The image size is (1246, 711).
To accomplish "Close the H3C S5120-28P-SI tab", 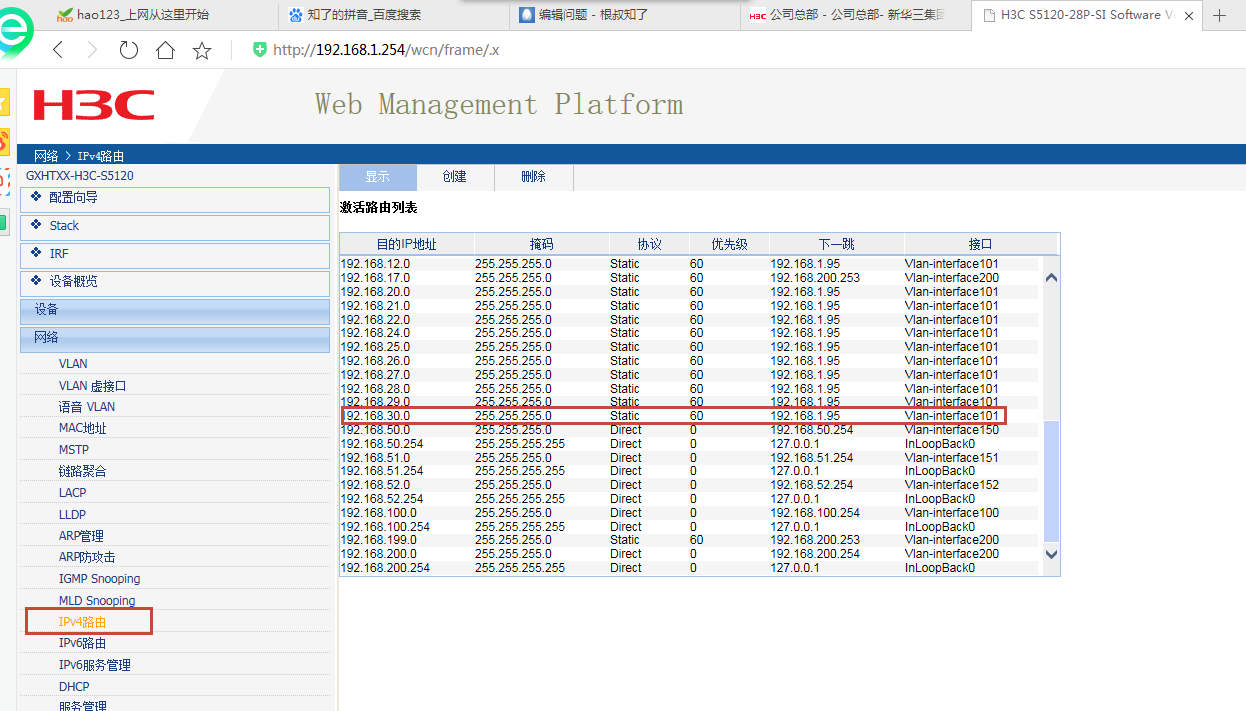I will coord(1189,15).
